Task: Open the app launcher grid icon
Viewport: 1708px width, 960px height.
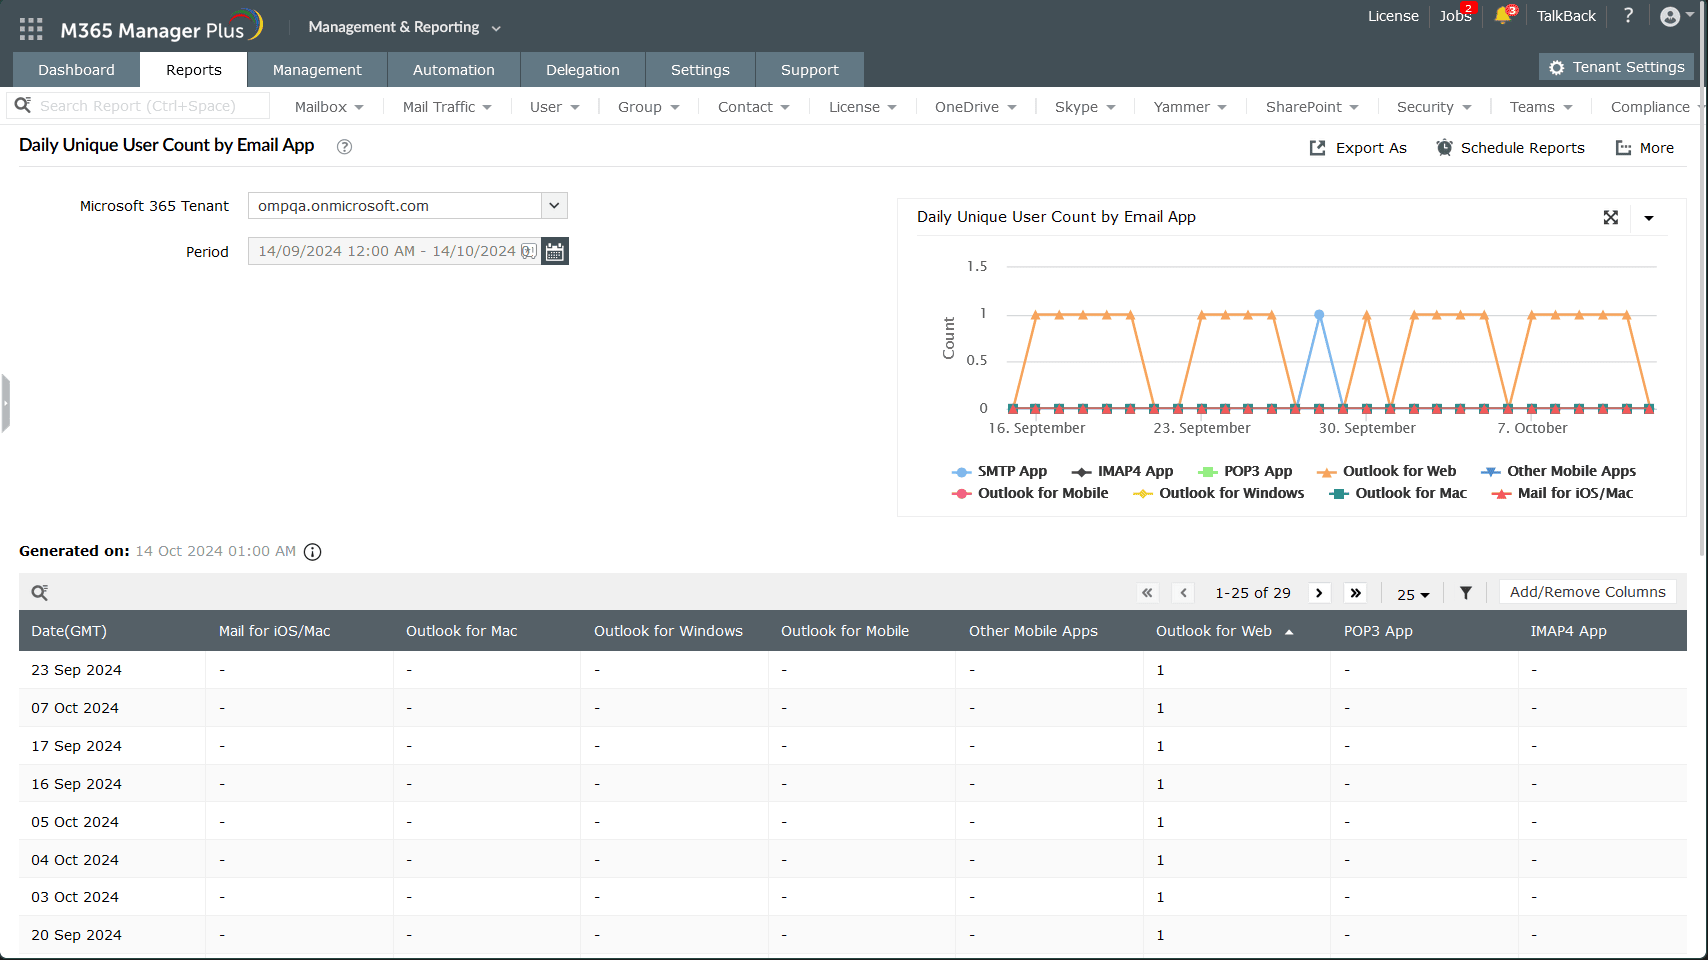Action: pyautogui.click(x=31, y=29)
